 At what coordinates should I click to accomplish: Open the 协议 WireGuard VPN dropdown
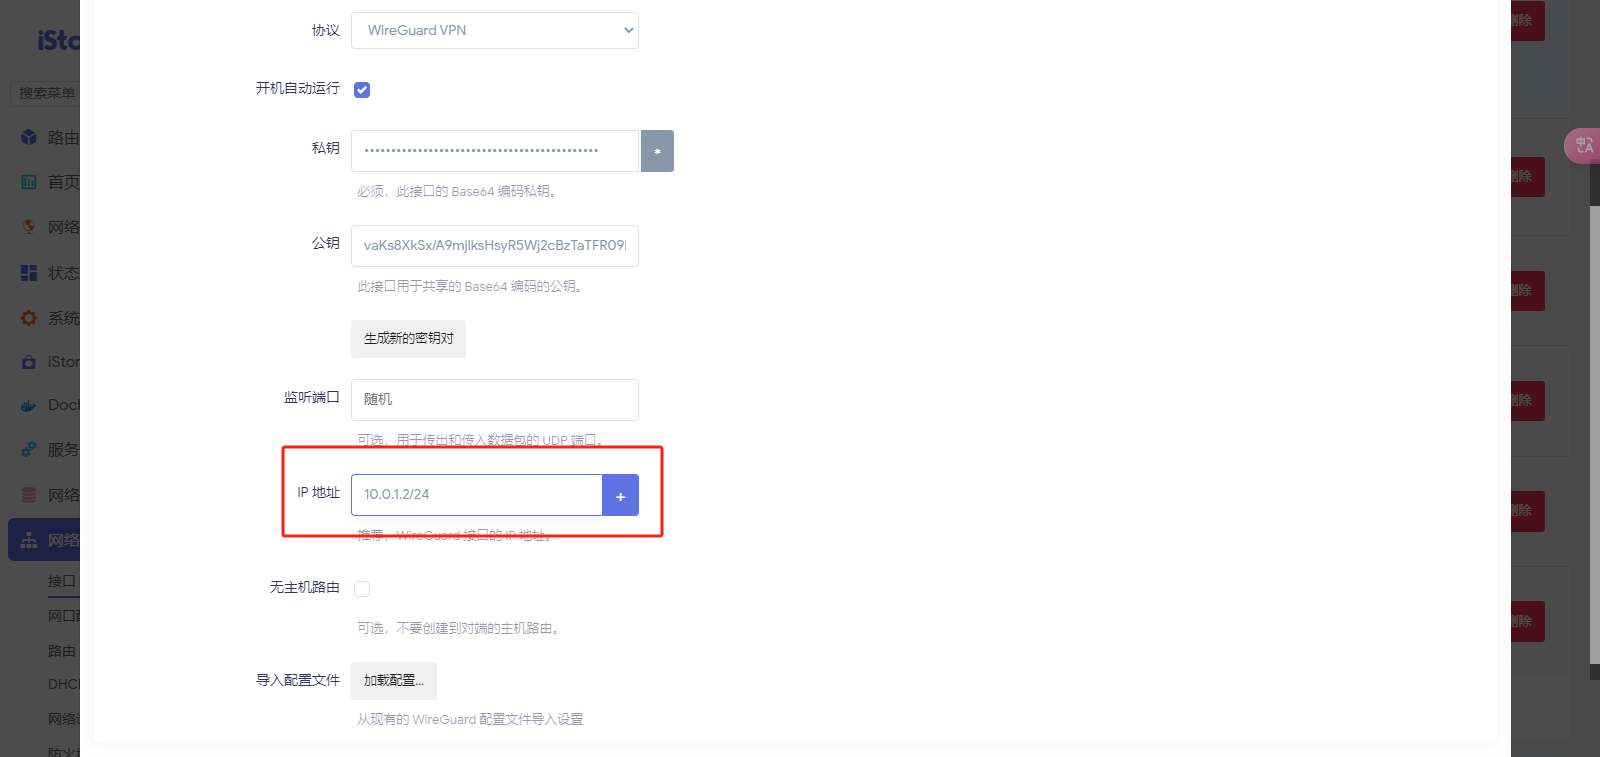[494, 31]
